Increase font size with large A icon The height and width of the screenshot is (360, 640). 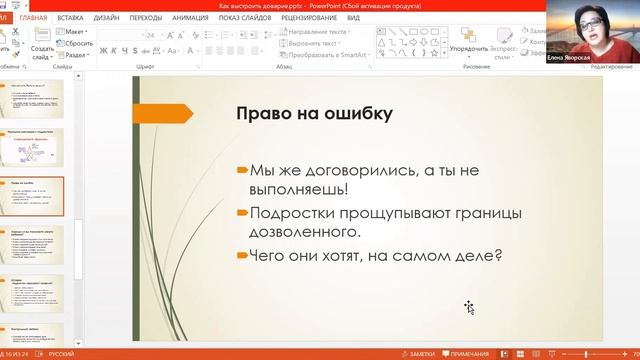coord(171,36)
